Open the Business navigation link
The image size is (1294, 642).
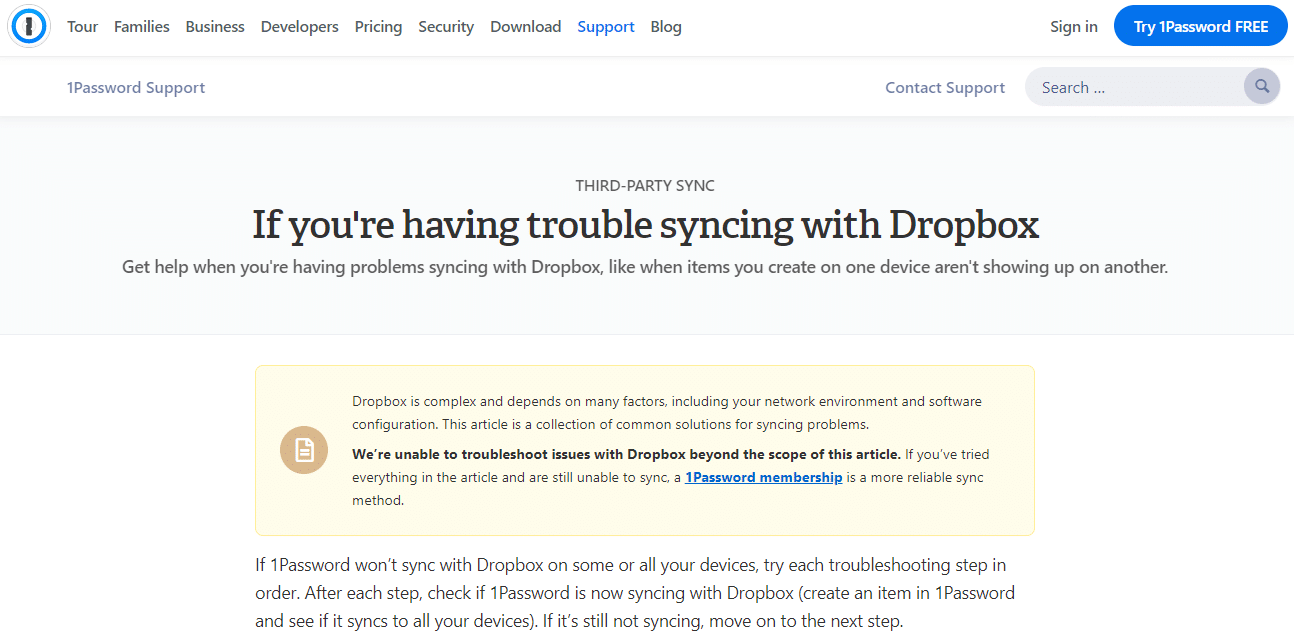(215, 27)
